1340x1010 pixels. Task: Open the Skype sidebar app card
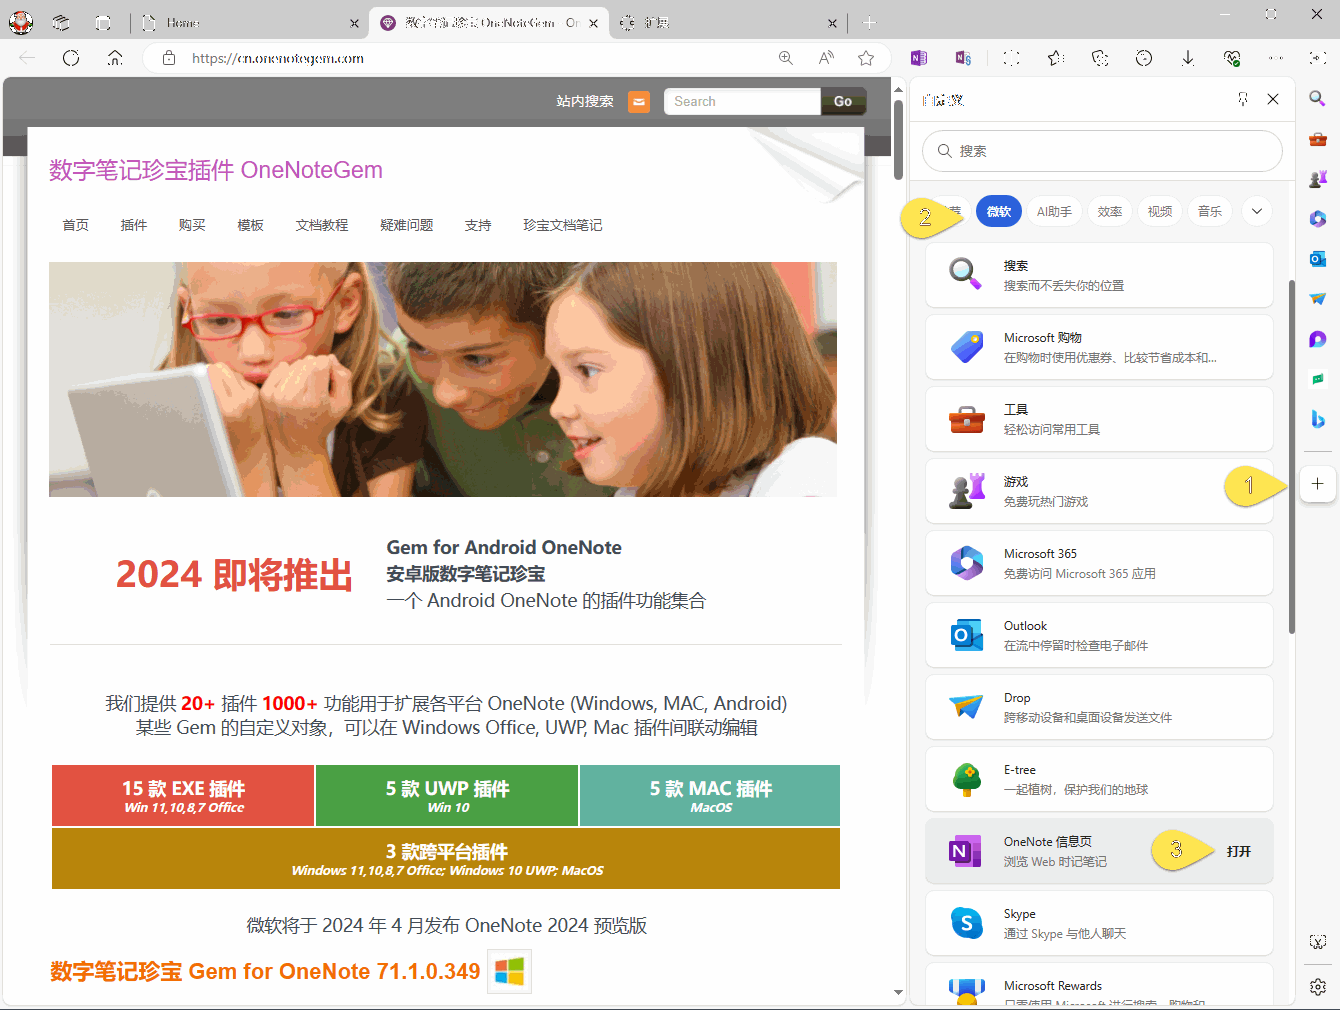pos(1099,923)
